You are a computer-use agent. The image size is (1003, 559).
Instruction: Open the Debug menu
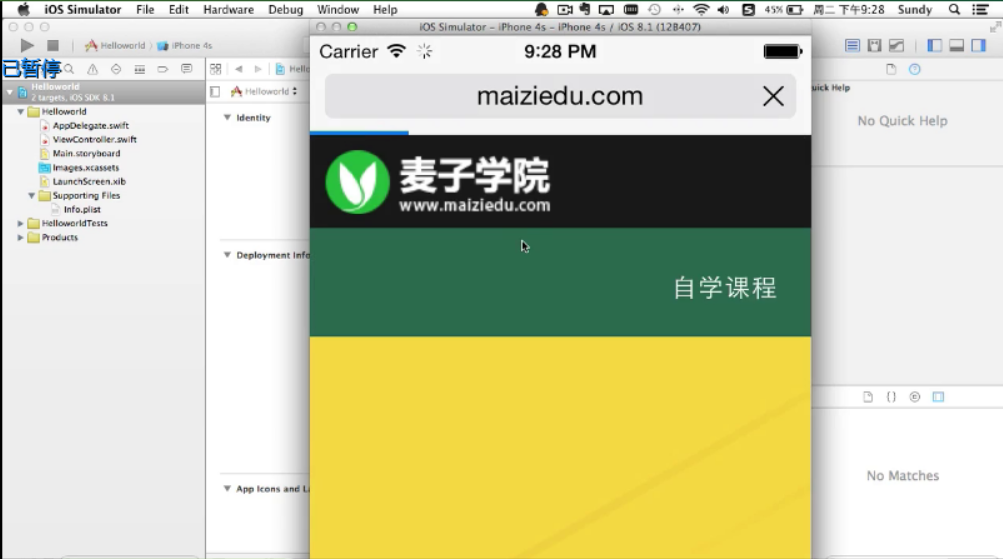[285, 10]
